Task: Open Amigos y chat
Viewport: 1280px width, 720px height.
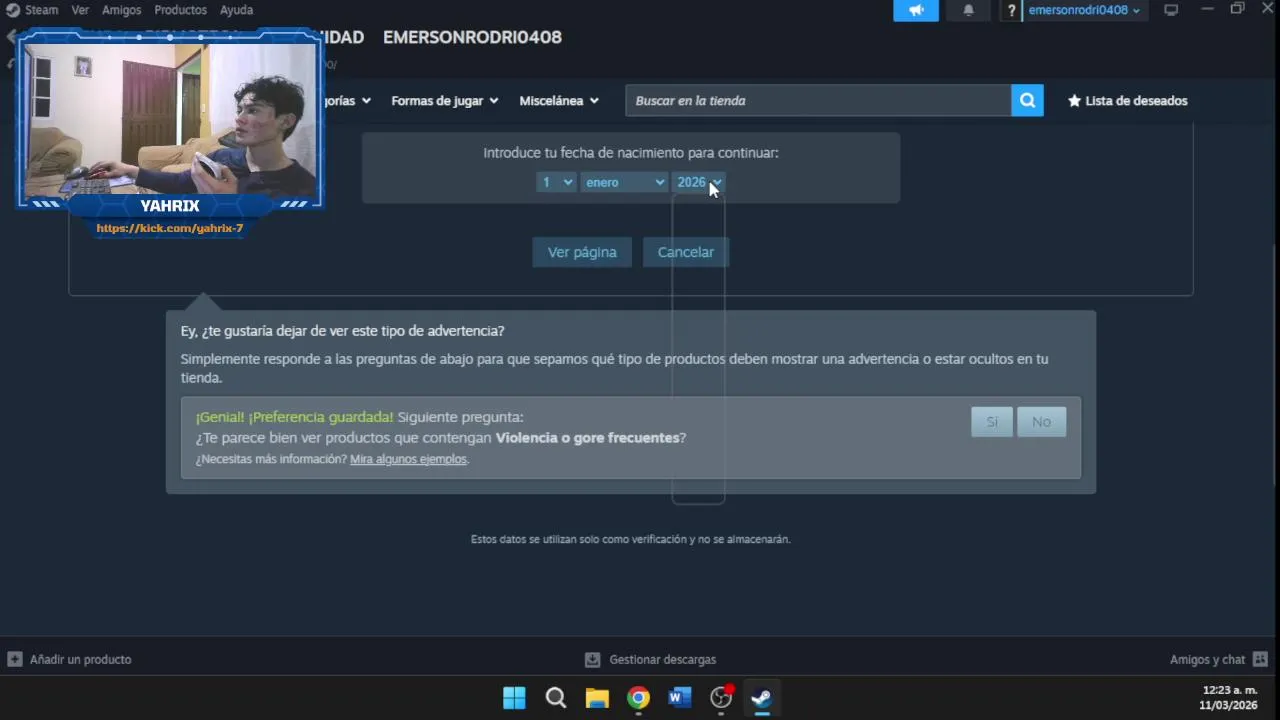Action: [1207, 660]
